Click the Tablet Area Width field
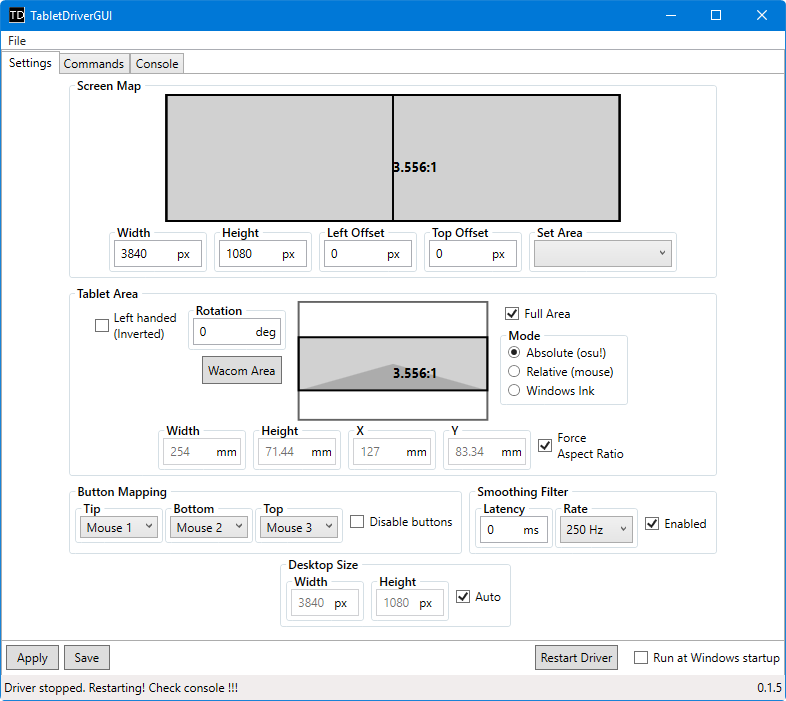Image resolution: width=786 pixels, height=701 pixels. [x=202, y=452]
